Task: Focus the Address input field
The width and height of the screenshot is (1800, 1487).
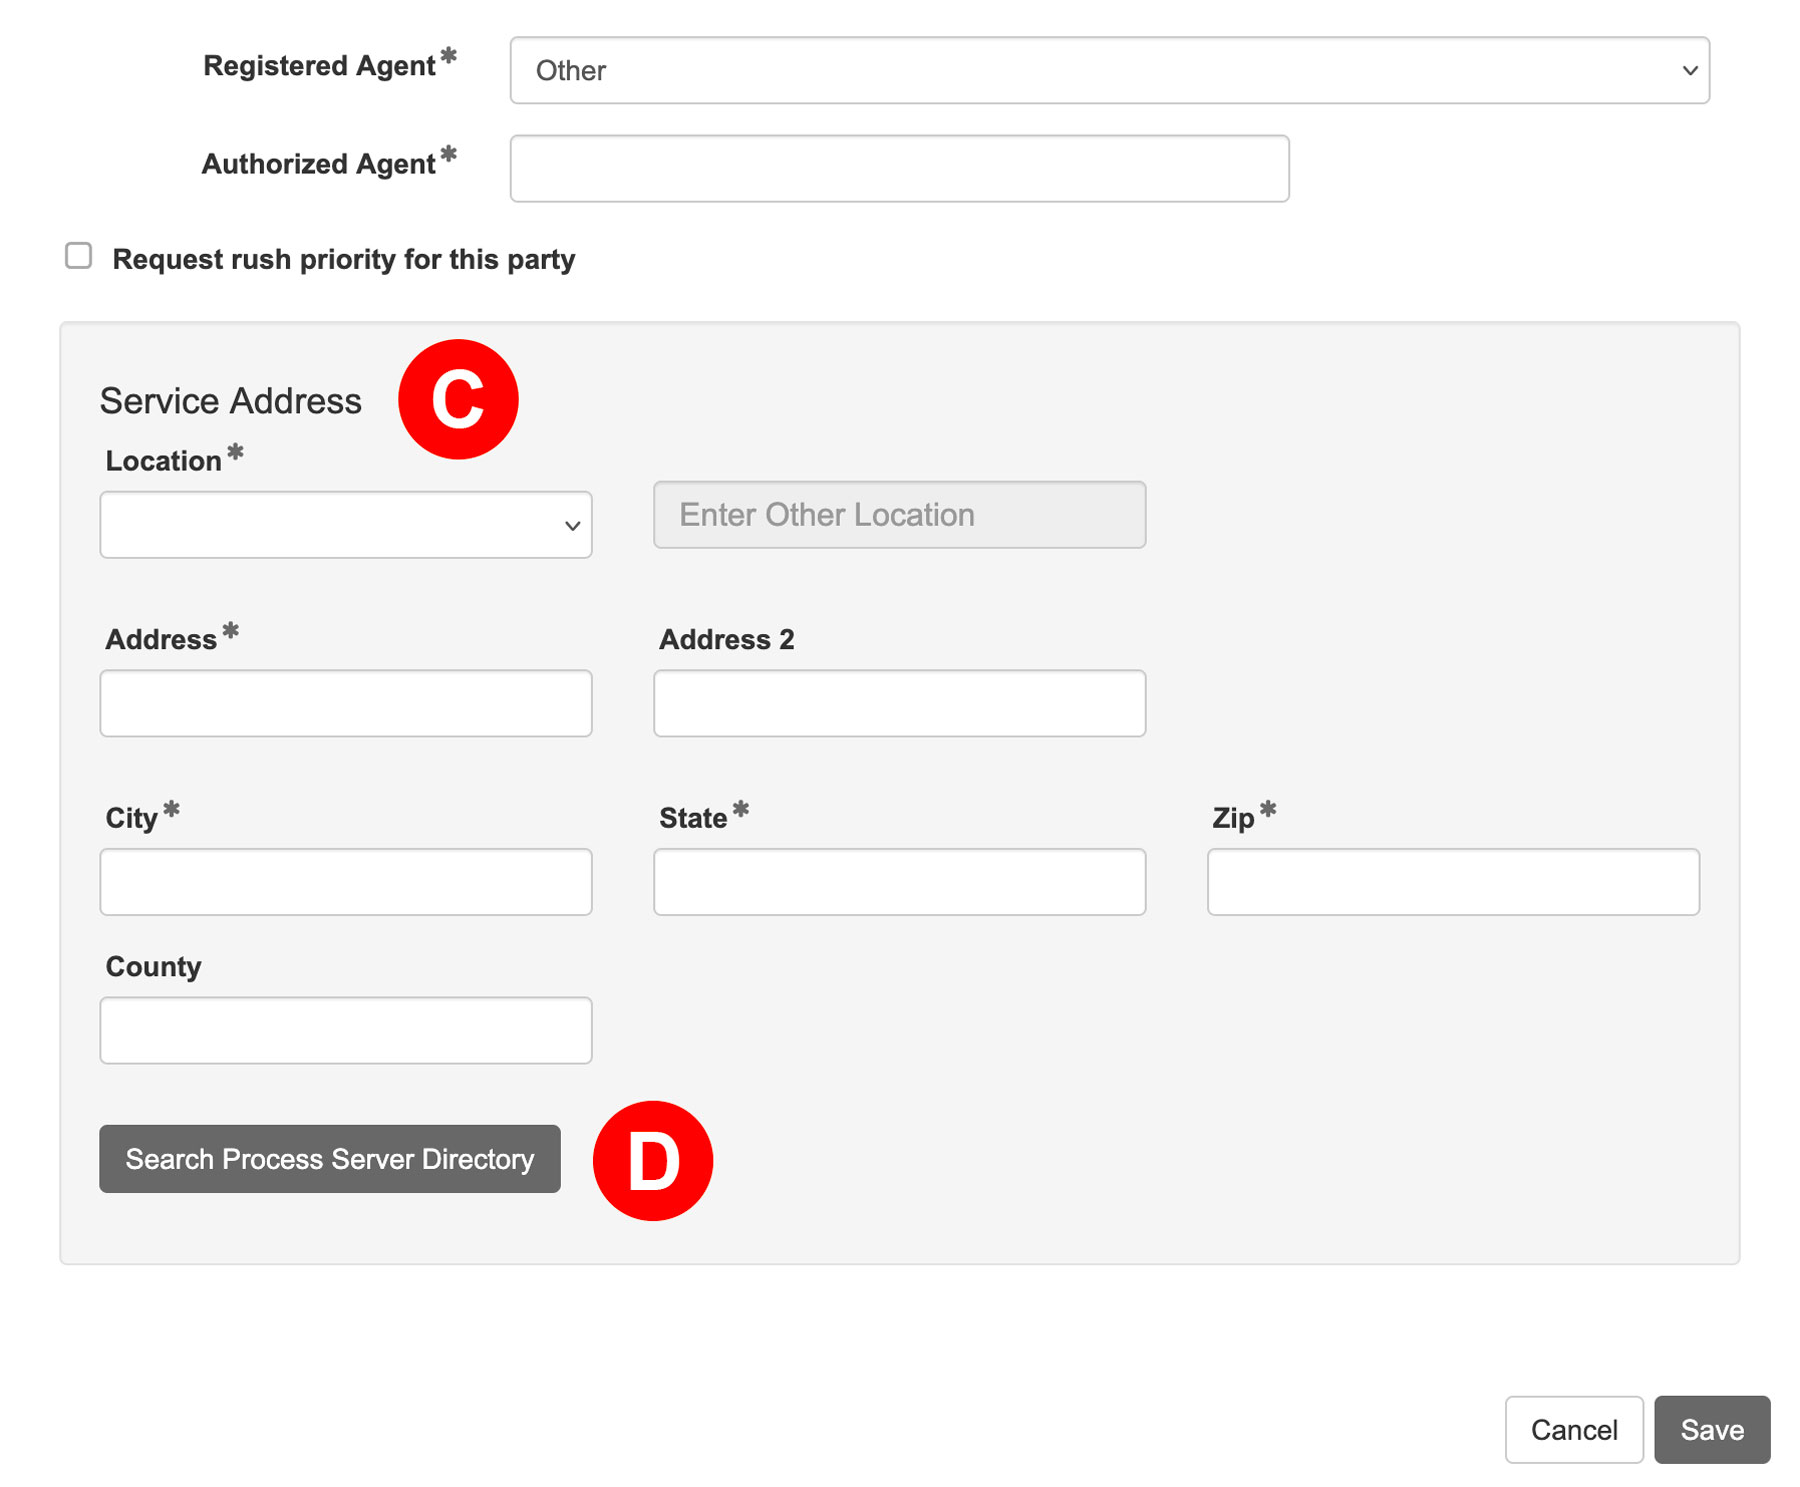Action: coord(346,703)
